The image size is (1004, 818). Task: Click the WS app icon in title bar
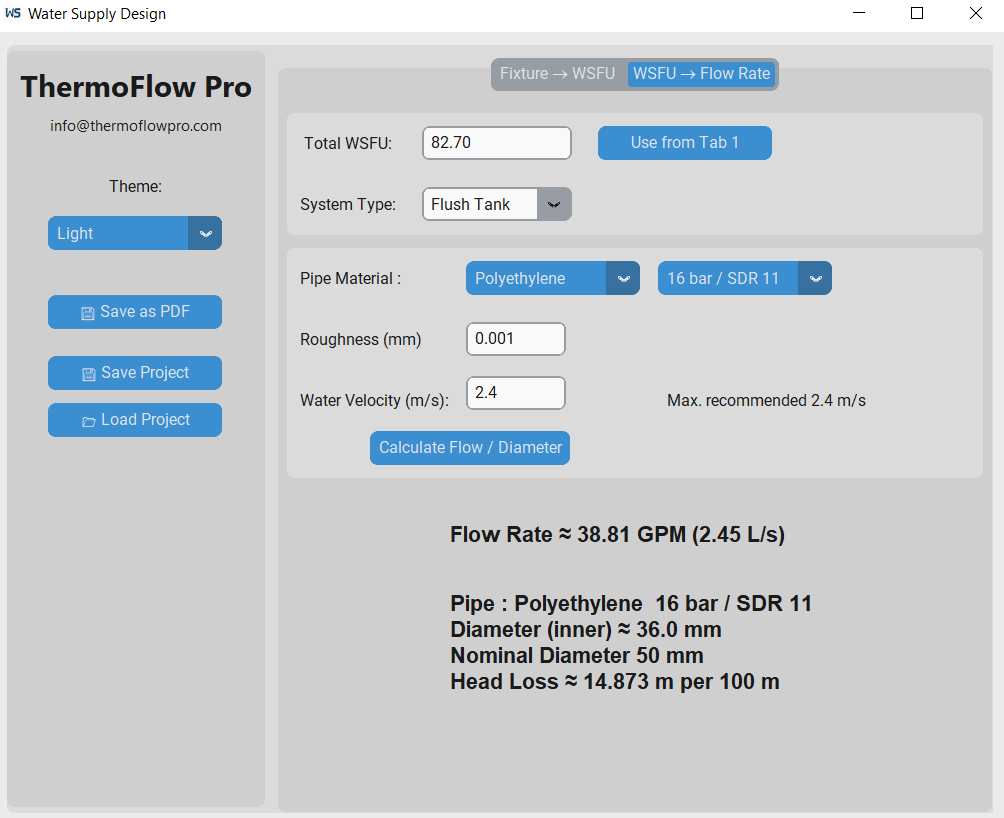click(x=13, y=14)
